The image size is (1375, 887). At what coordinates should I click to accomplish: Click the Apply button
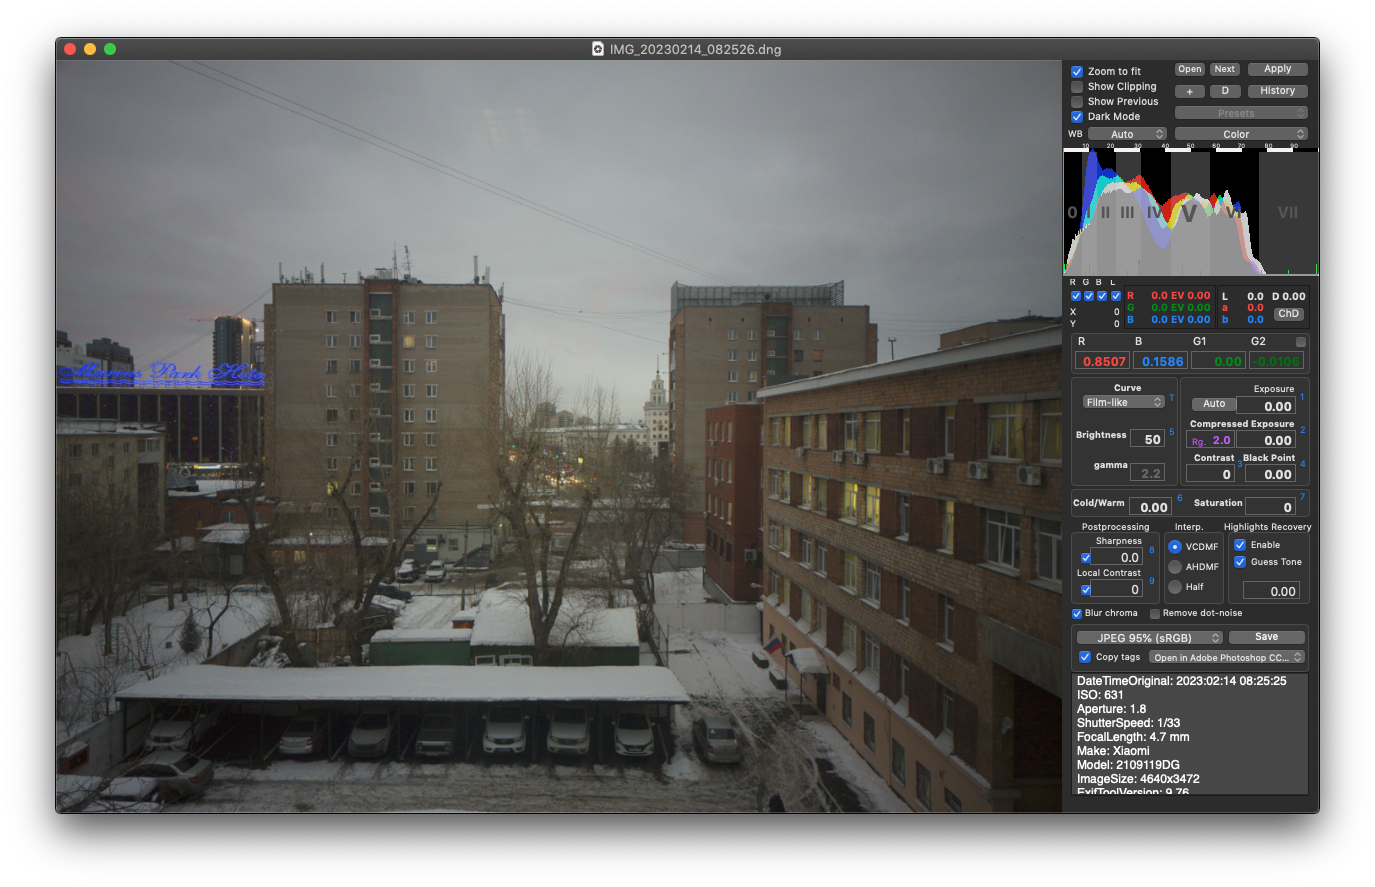(x=1278, y=69)
